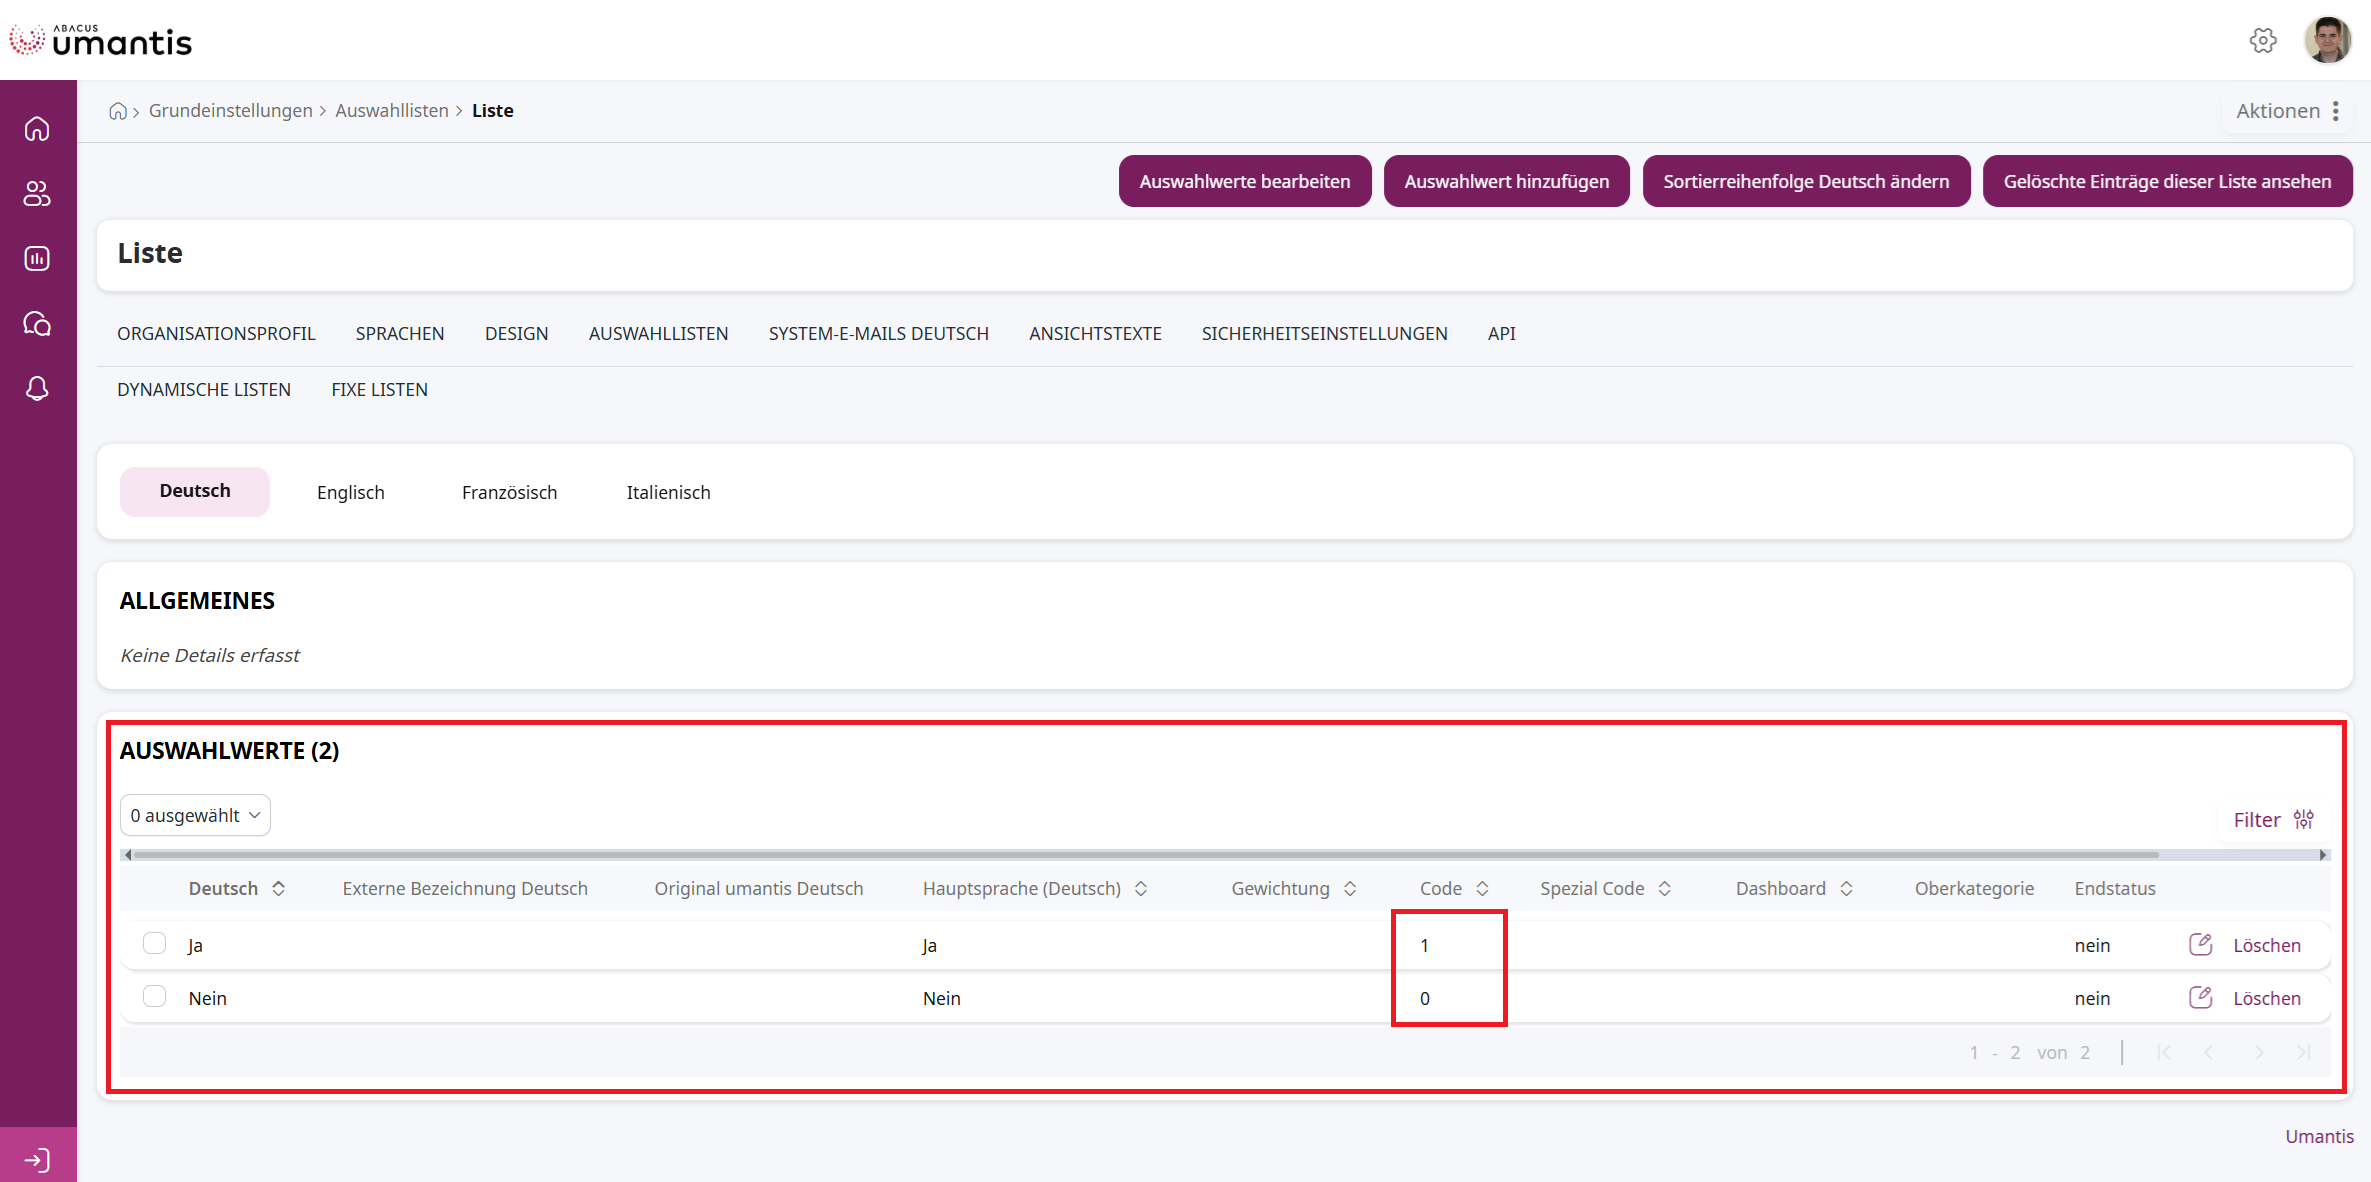Open the SICHERHEITSEINSTELLUNGEN tab
The height and width of the screenshot is (1182, 2371).
[x=1324, y=334]
